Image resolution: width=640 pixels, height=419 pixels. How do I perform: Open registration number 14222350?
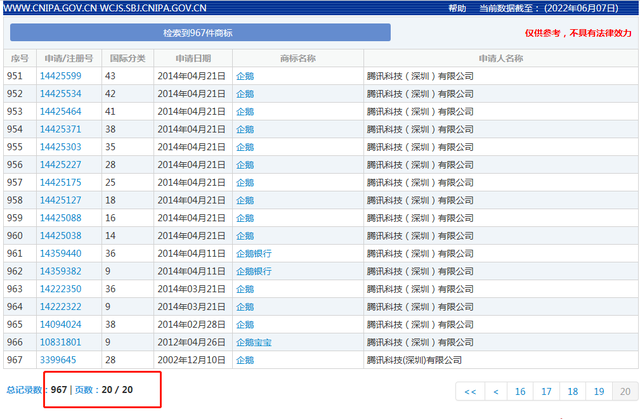[60, 289]
